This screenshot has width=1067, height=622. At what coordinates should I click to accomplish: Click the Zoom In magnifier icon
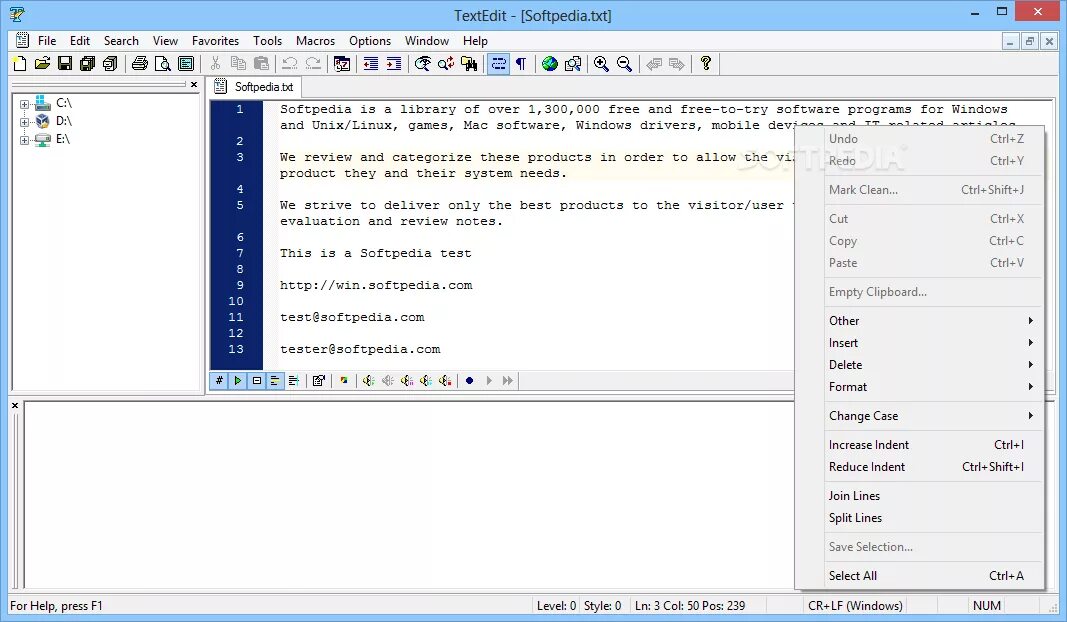coord(601,64)
